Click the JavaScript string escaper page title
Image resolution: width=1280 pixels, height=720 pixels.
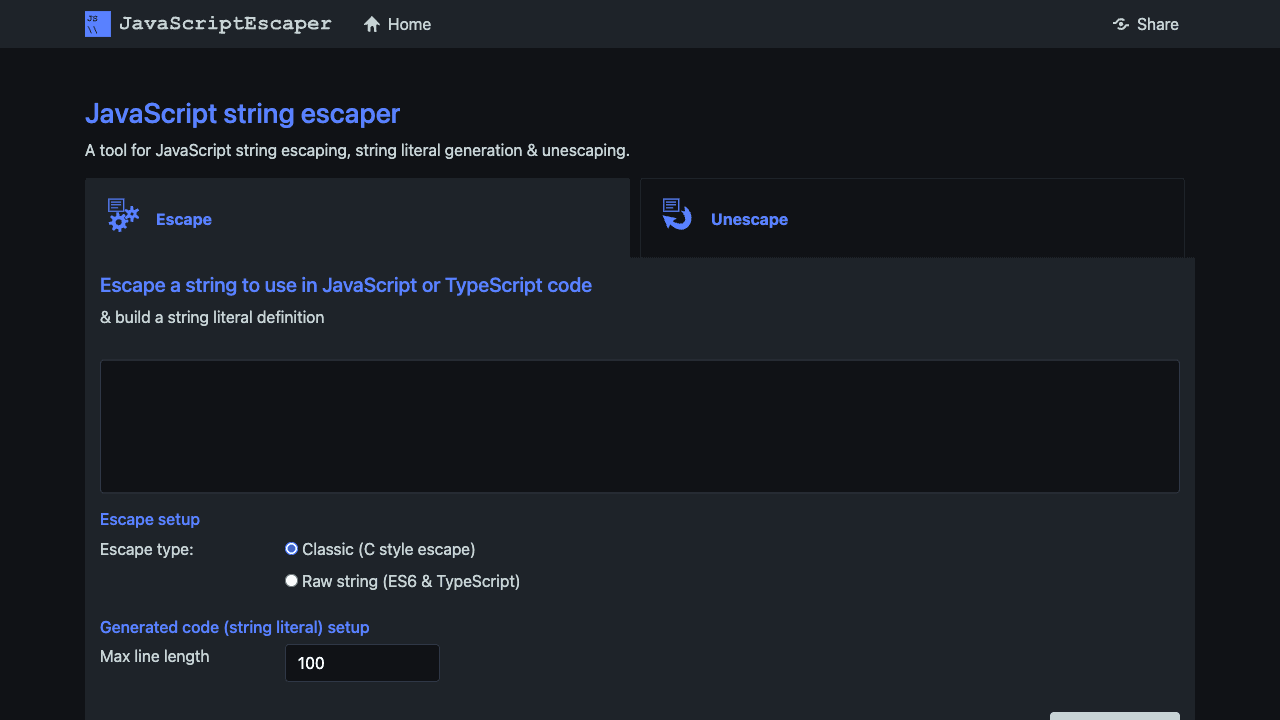(242, 113)
